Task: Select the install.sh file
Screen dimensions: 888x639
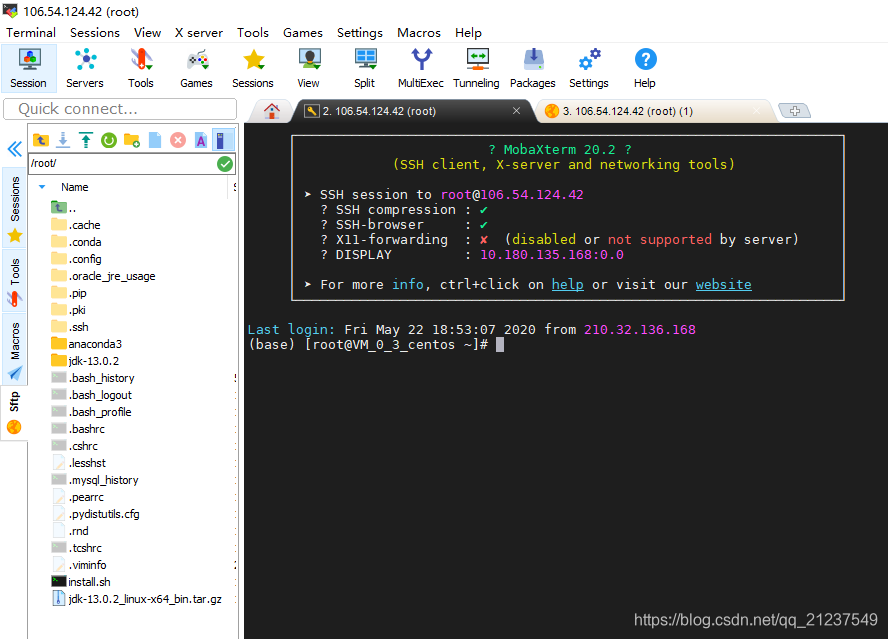Action: click(x=81, y=582)
